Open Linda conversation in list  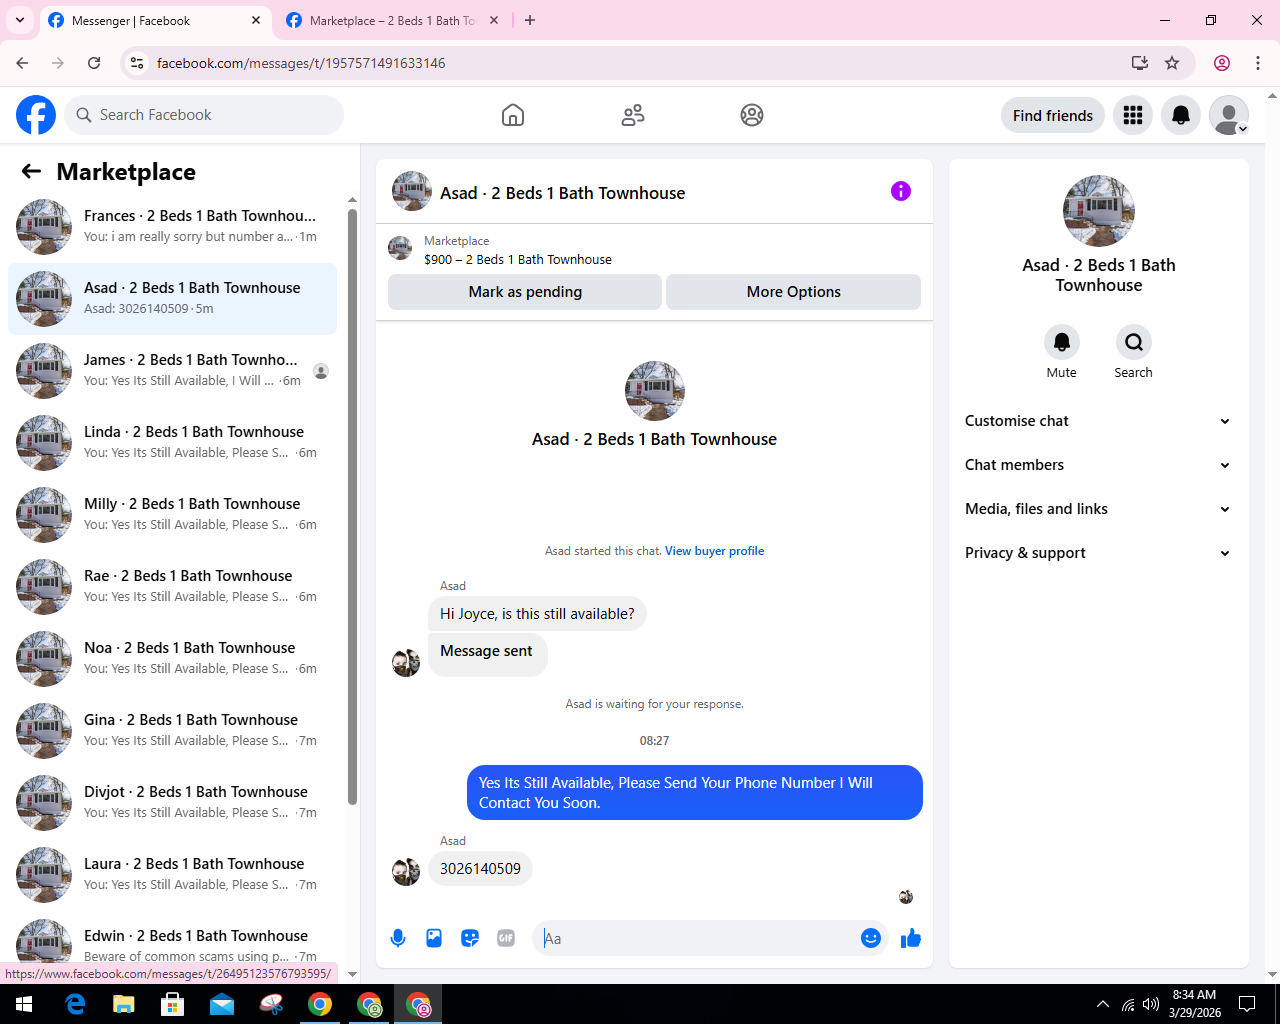click(172, 443)
